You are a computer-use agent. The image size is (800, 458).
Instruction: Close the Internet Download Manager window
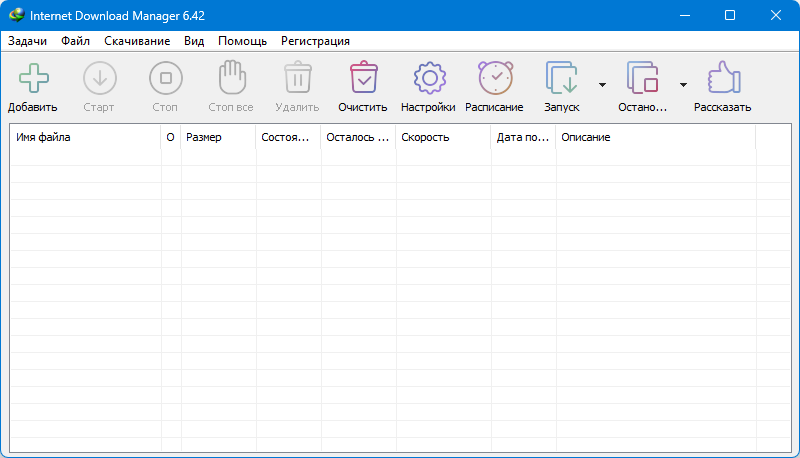point(776,15)
